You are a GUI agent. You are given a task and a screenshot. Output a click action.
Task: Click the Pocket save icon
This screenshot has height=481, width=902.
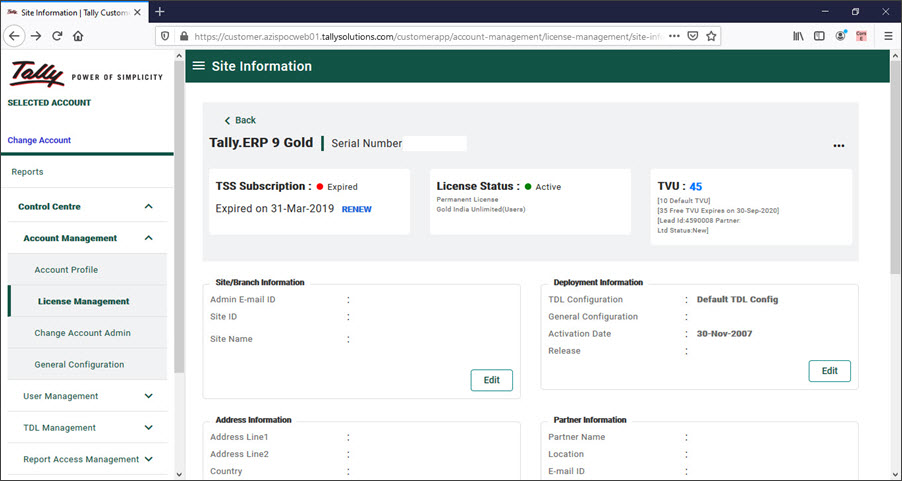click(693, 36)
